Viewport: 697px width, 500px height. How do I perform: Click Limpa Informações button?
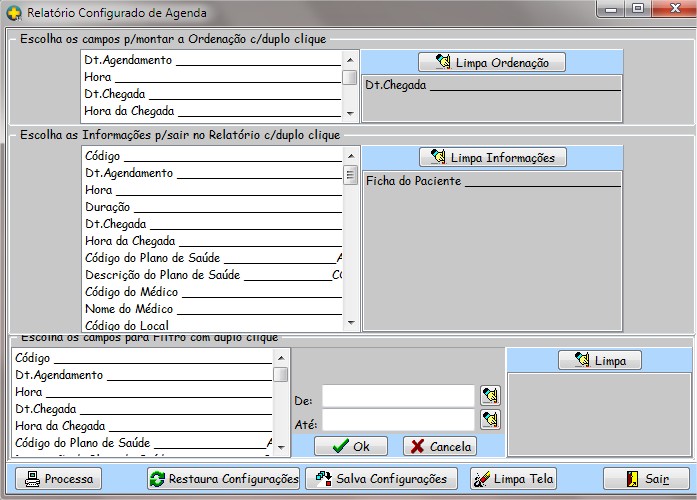click(x=493, y=157)
